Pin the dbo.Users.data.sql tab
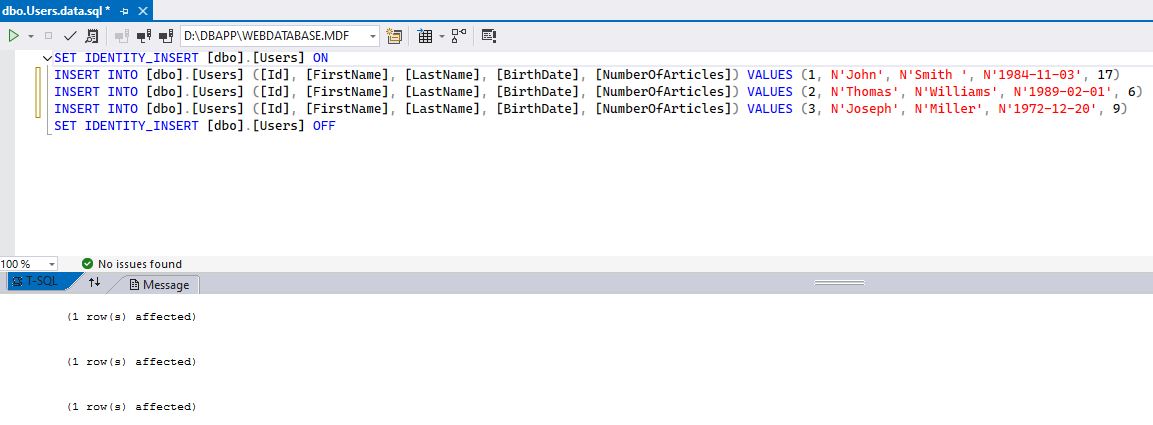1153x425 pixels. 125,11
